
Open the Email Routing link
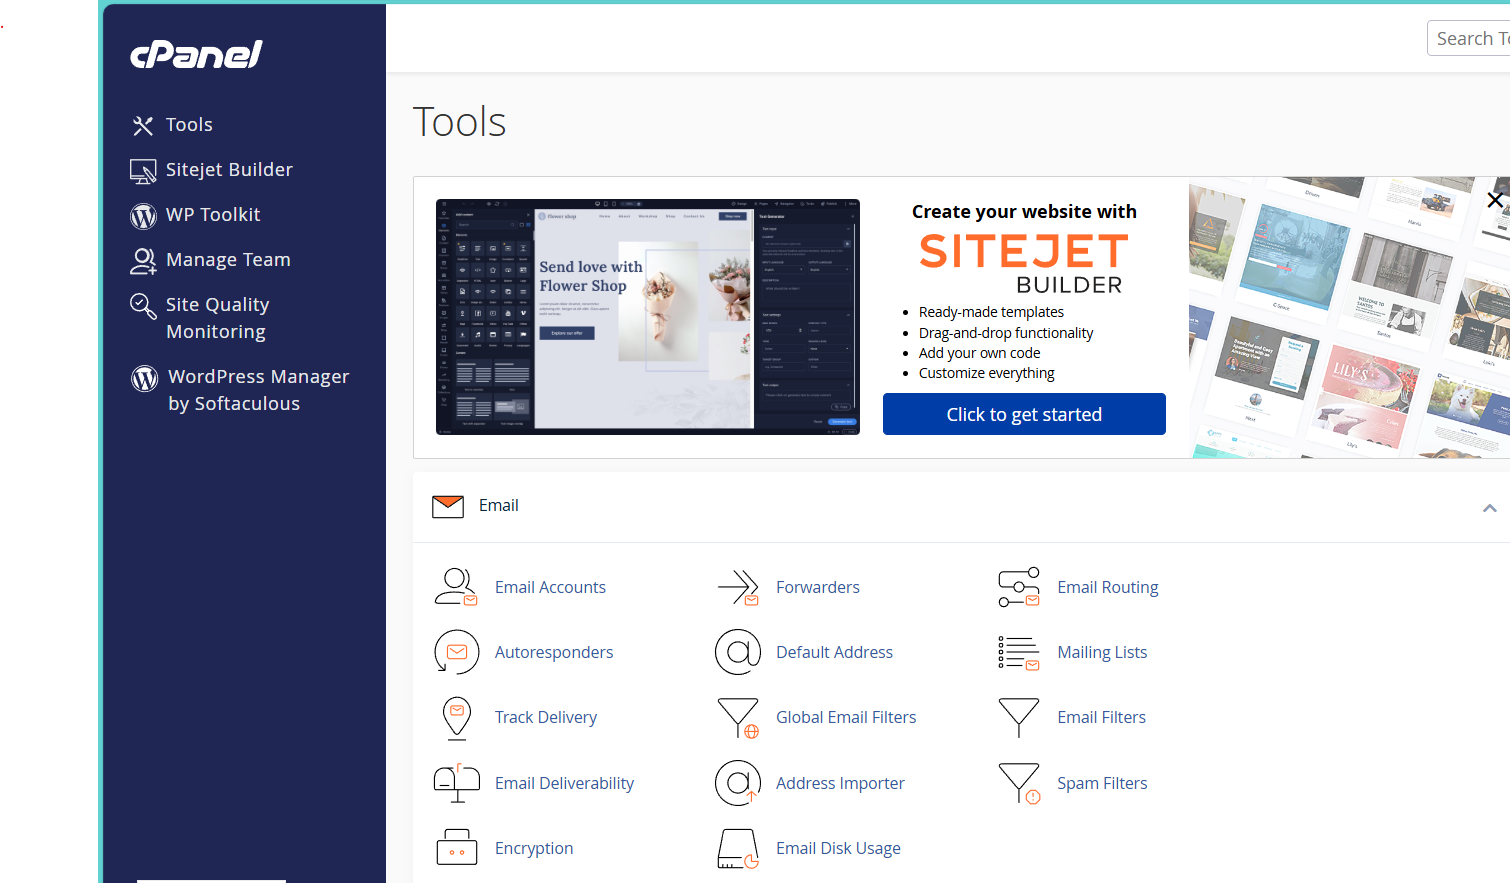pyautogui.click(x=1108, y=587)
